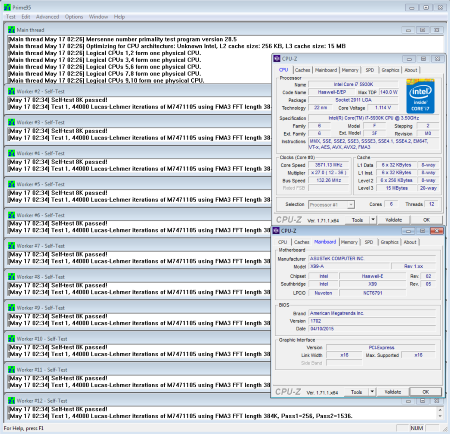Viewport: 450px width, 434px height.
Task: Minimize the Main thread child window
Action: (408, 30)
